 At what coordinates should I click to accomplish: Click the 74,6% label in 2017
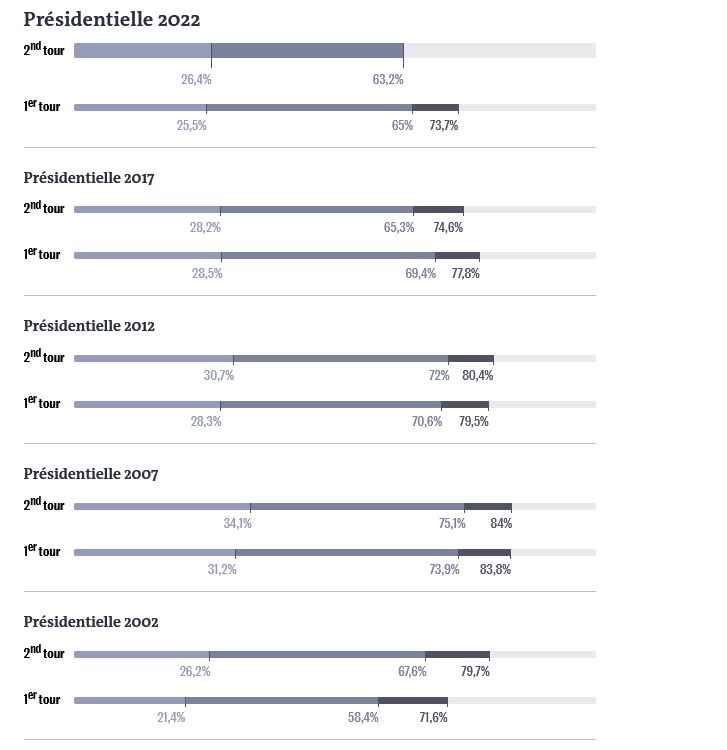click(x=448, y=228)
